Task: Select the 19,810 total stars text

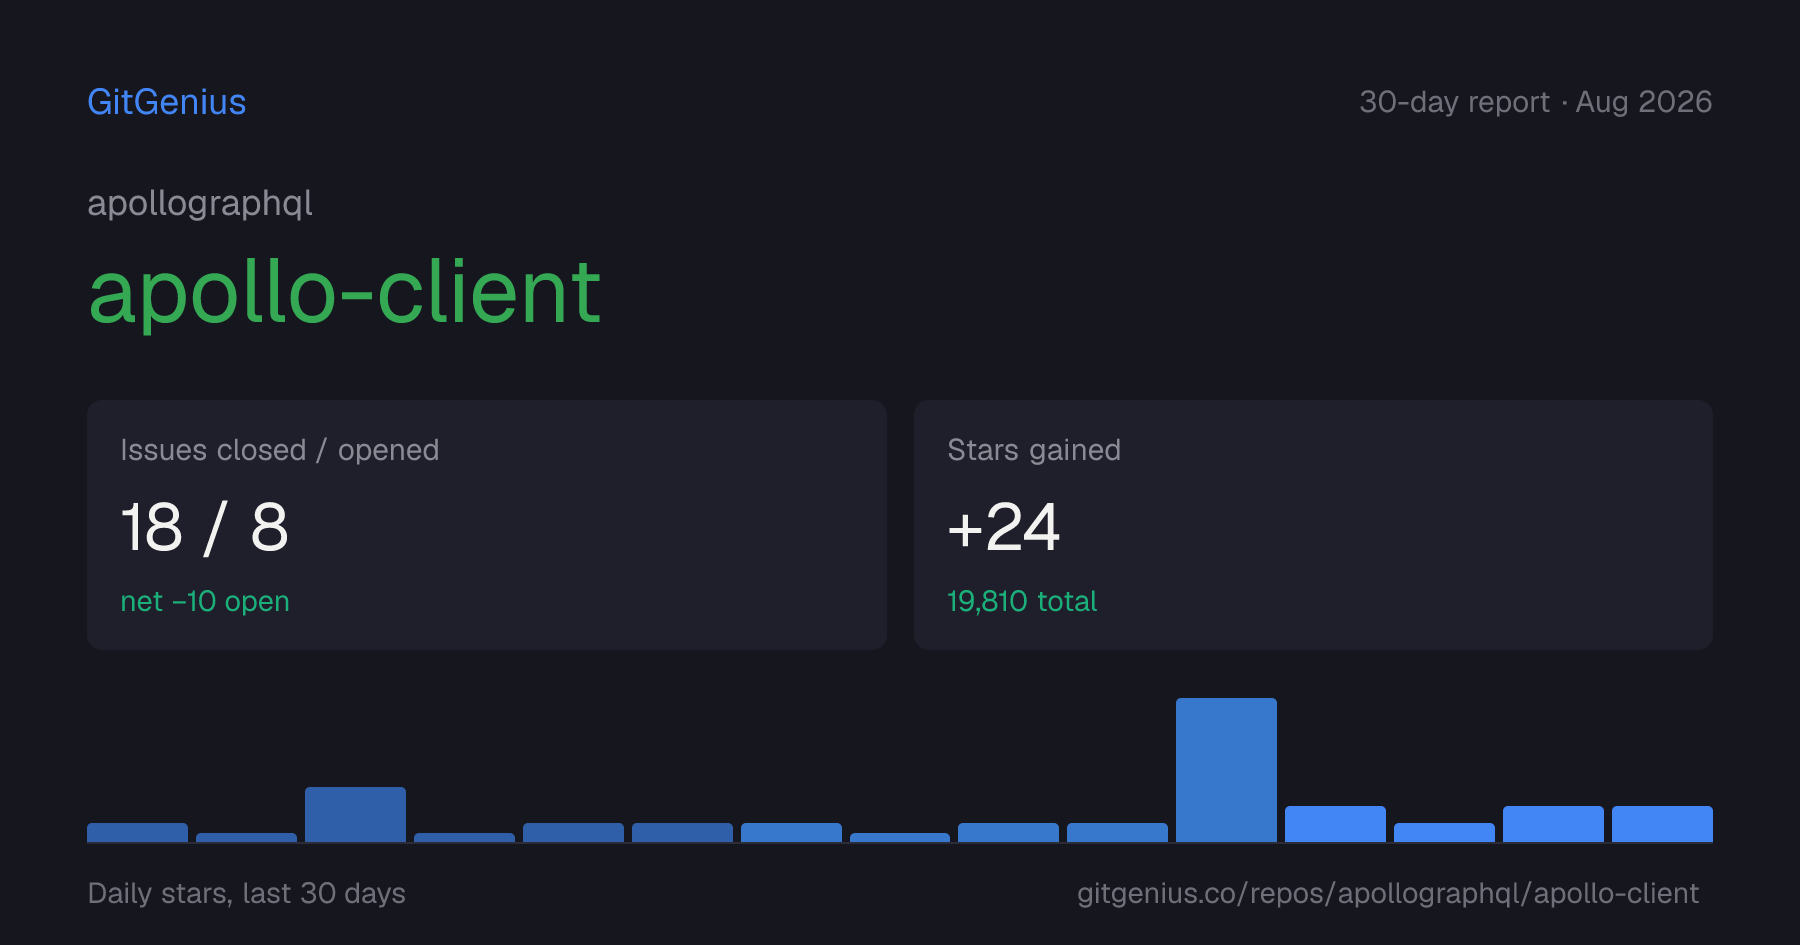Action: (x=1022, y=601)
